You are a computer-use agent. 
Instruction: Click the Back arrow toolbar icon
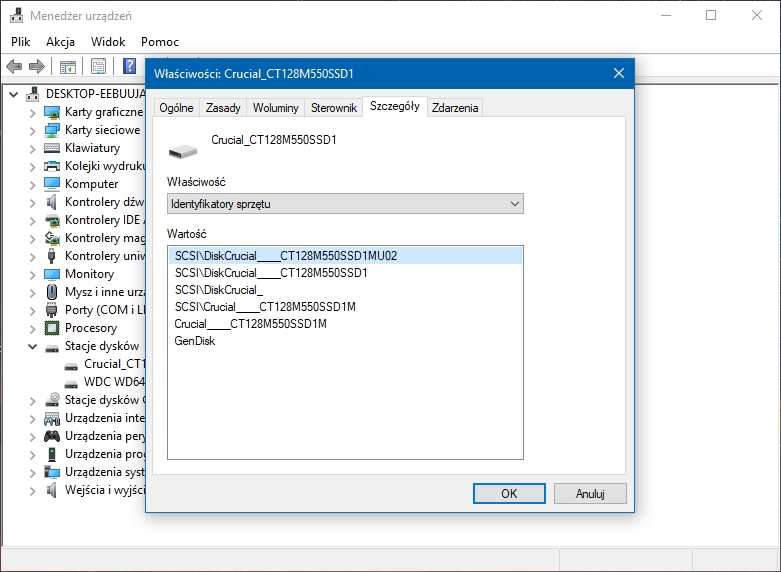point(14,66)
